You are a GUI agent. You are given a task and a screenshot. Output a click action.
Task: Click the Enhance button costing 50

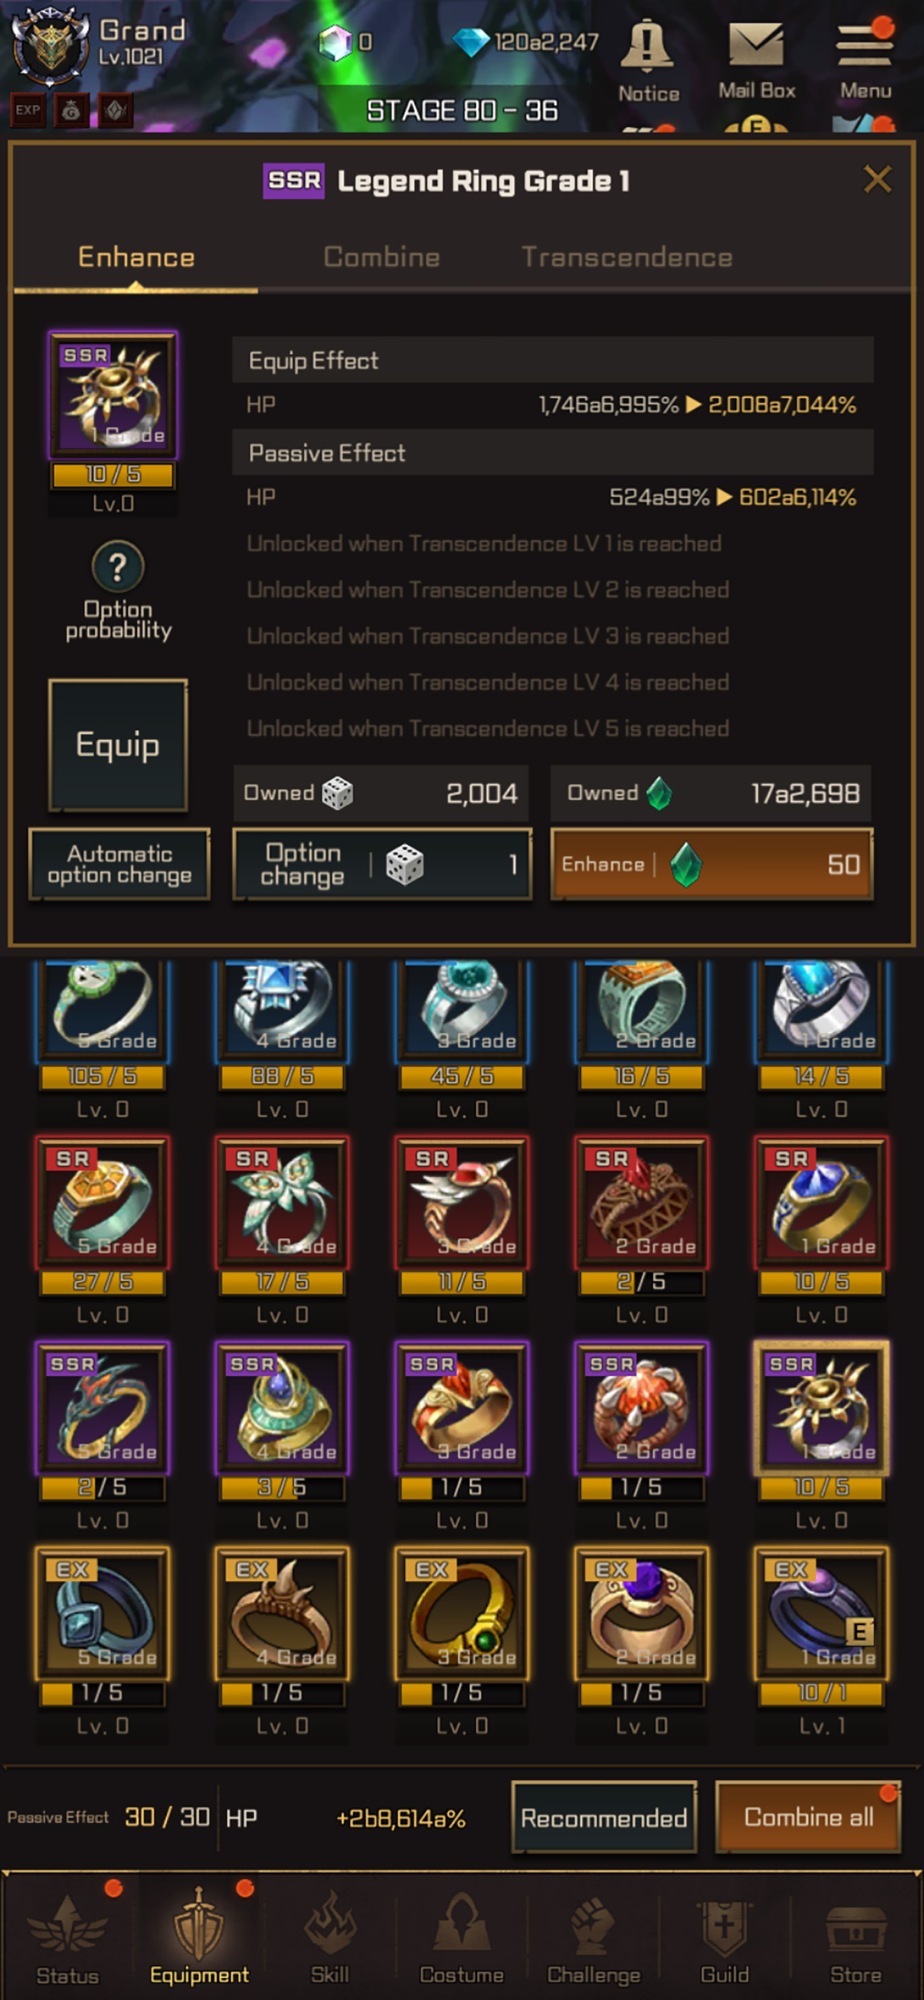(711, 864)
